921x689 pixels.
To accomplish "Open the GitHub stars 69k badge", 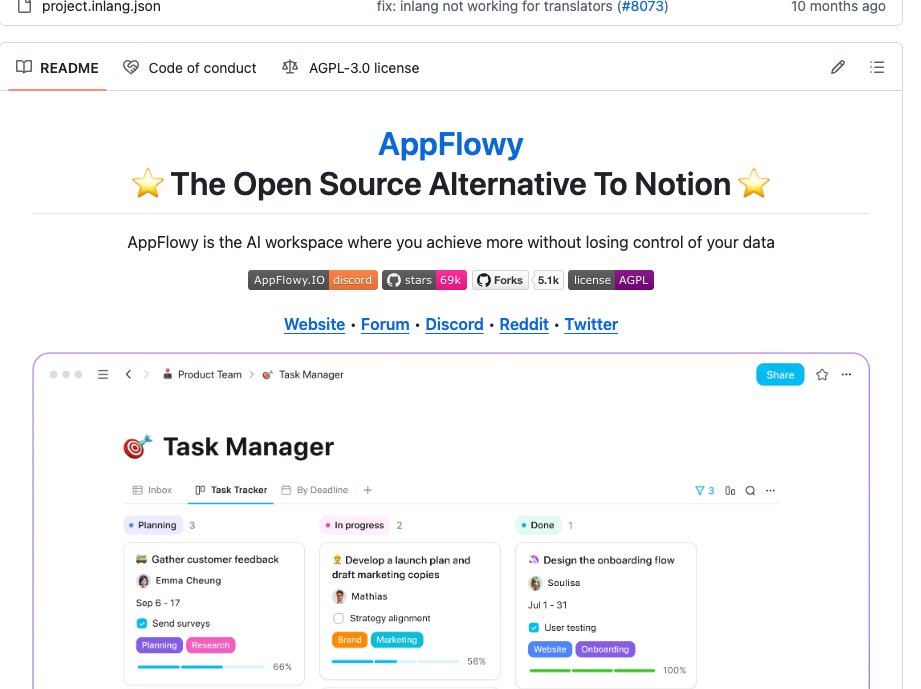I will coord(425,280).
